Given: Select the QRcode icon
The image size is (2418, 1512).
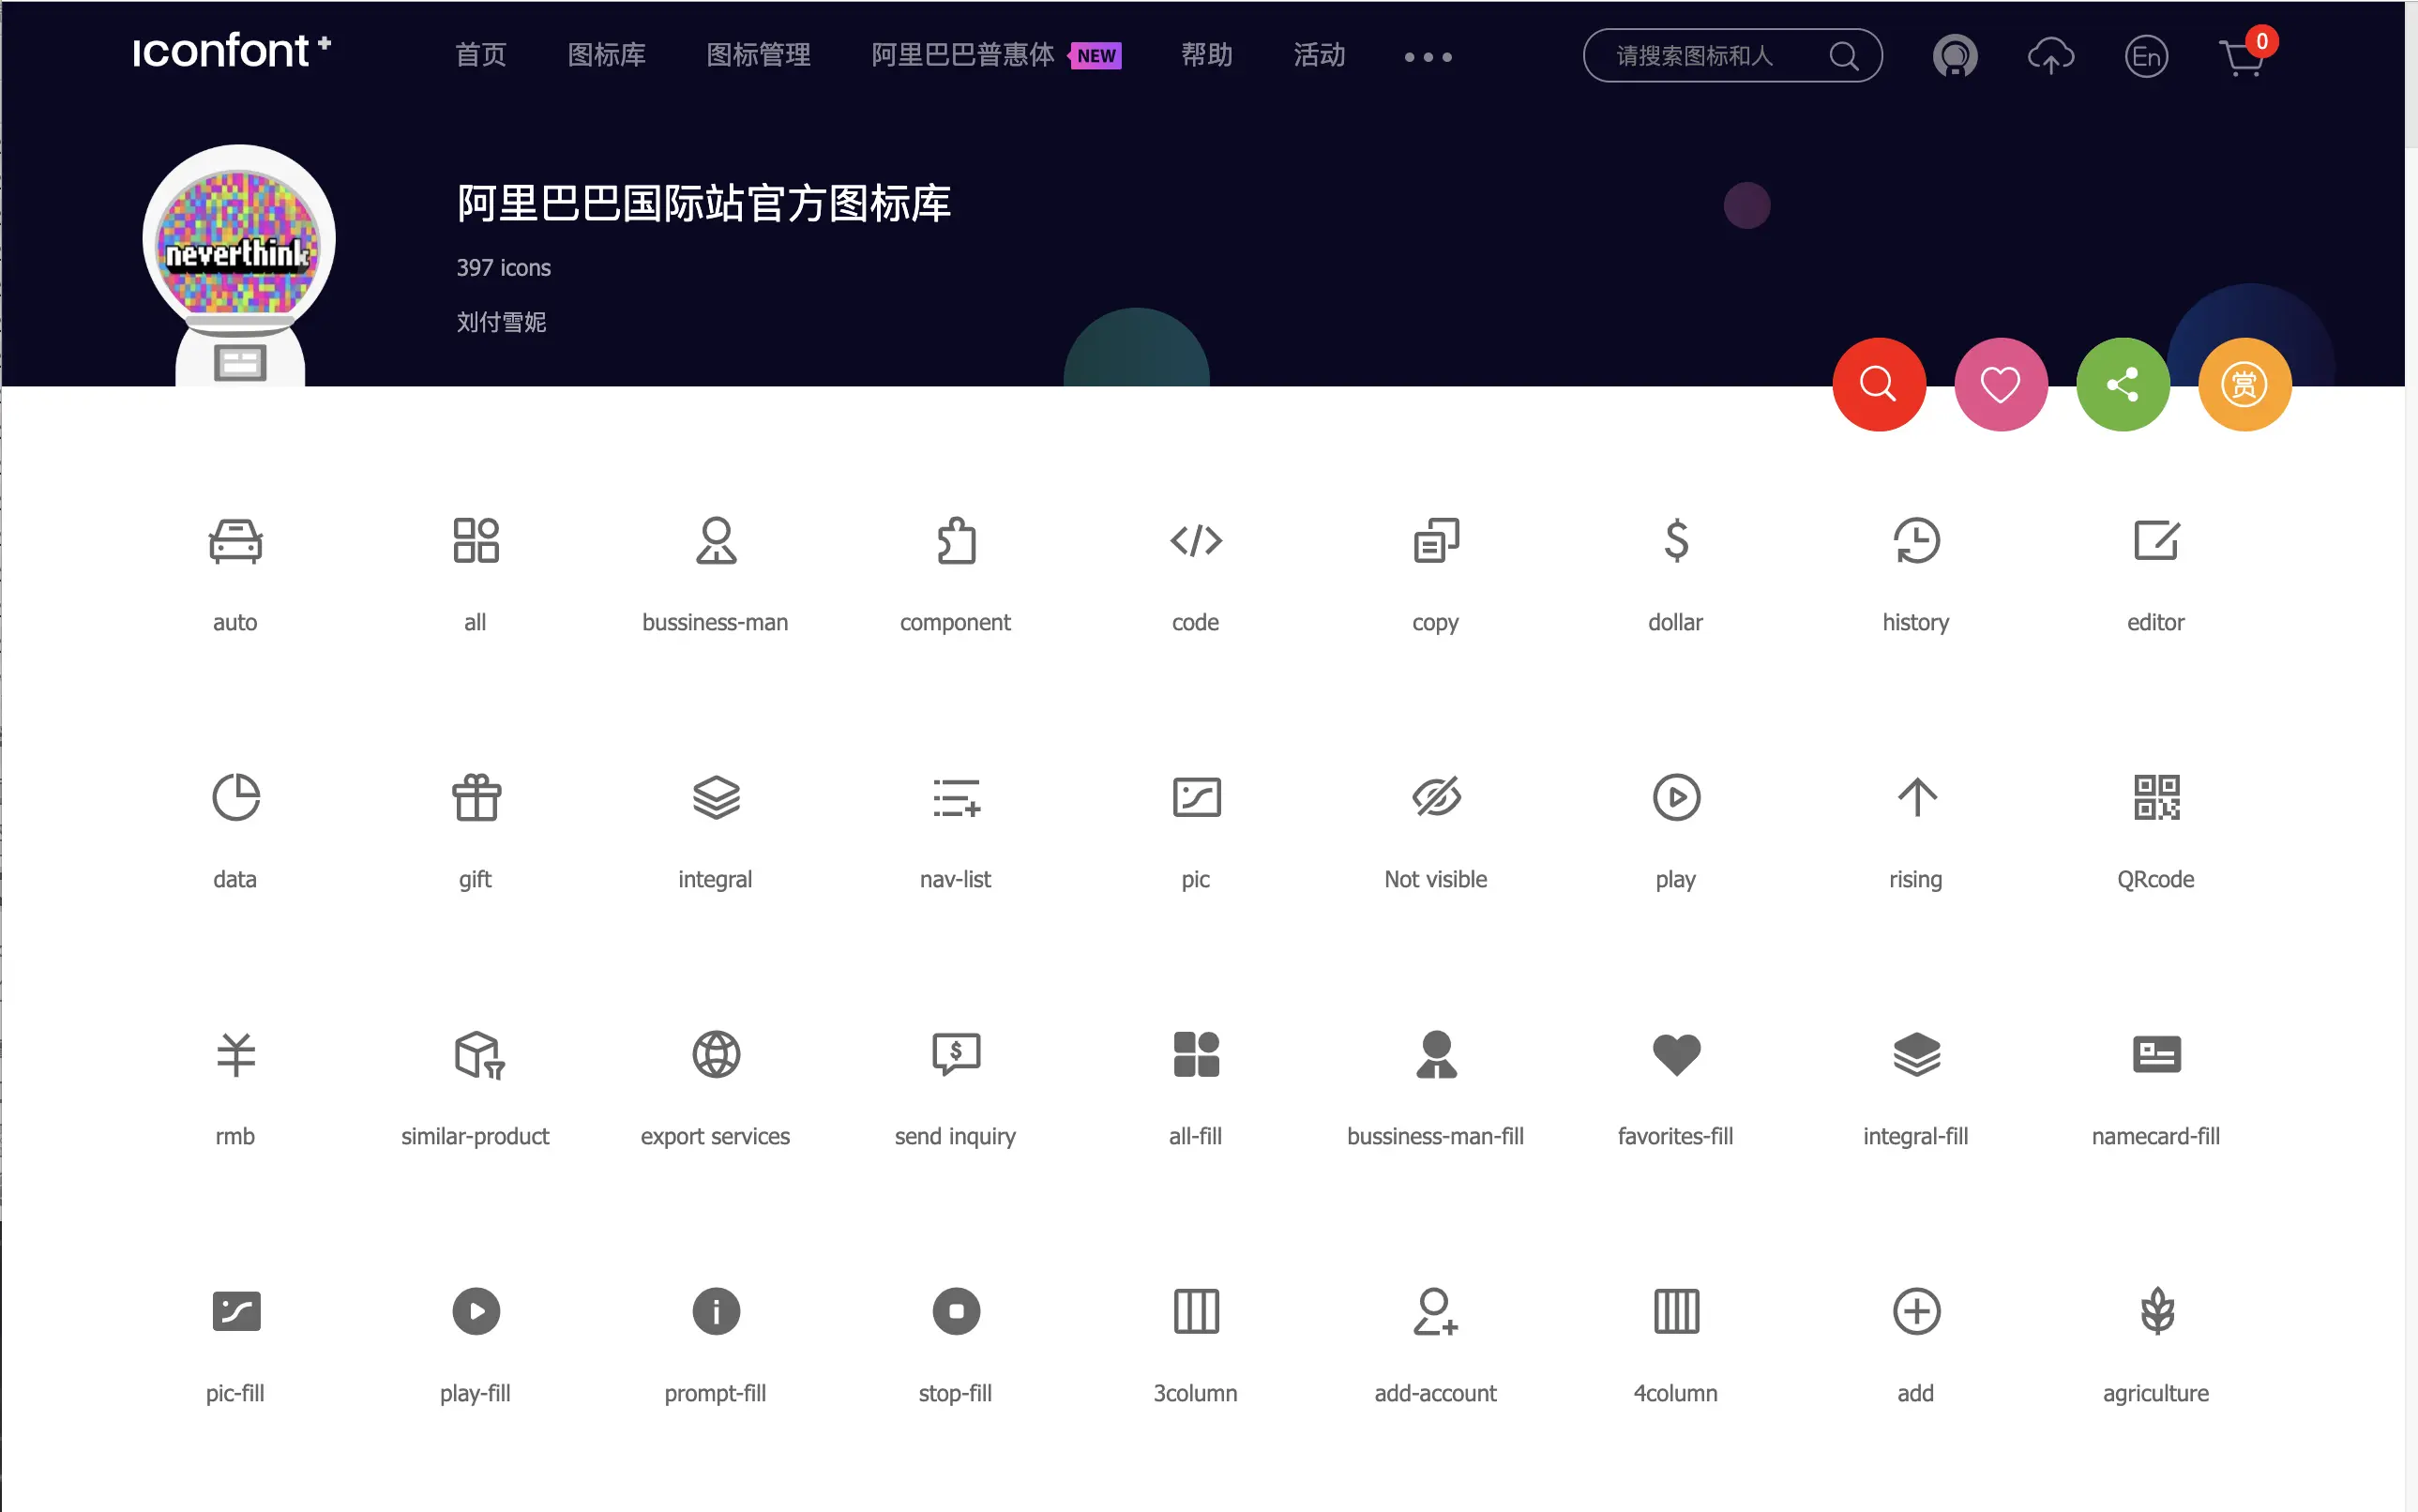Looking at the screenshot, I should (x=2155, y=797).
